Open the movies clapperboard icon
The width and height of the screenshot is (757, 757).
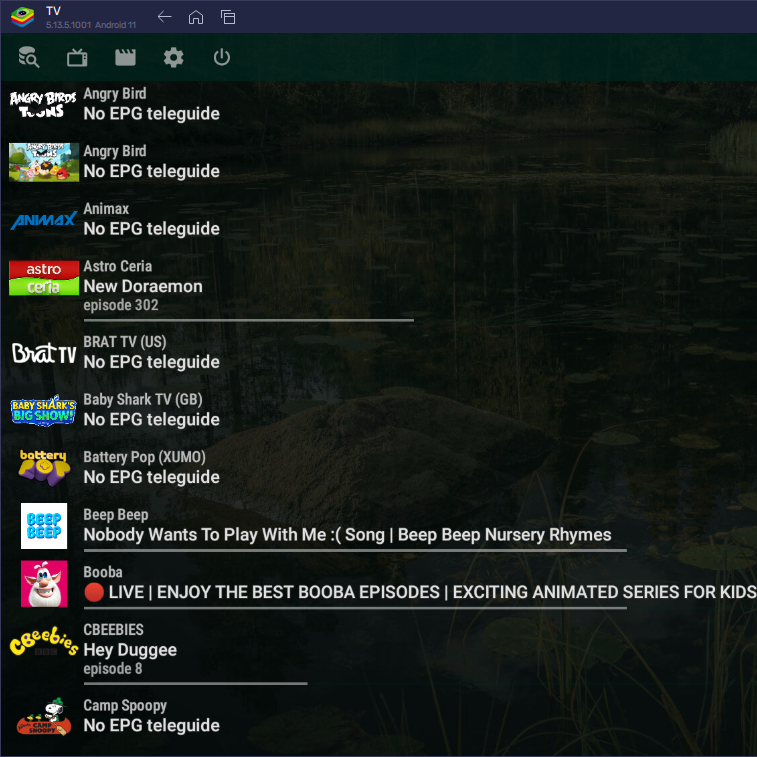click(125, 57)
